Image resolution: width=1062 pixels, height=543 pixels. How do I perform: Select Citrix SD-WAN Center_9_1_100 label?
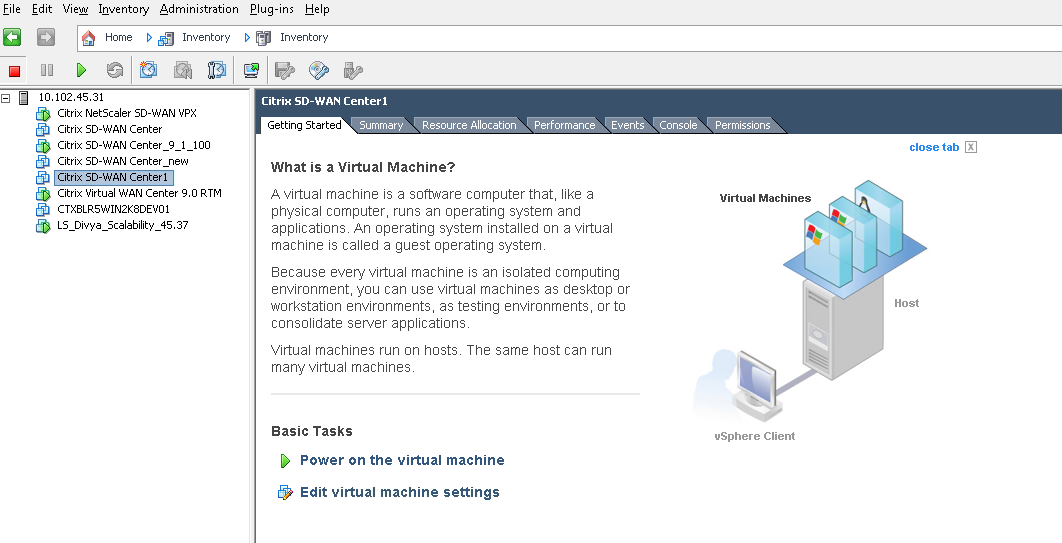pos(133,145)
